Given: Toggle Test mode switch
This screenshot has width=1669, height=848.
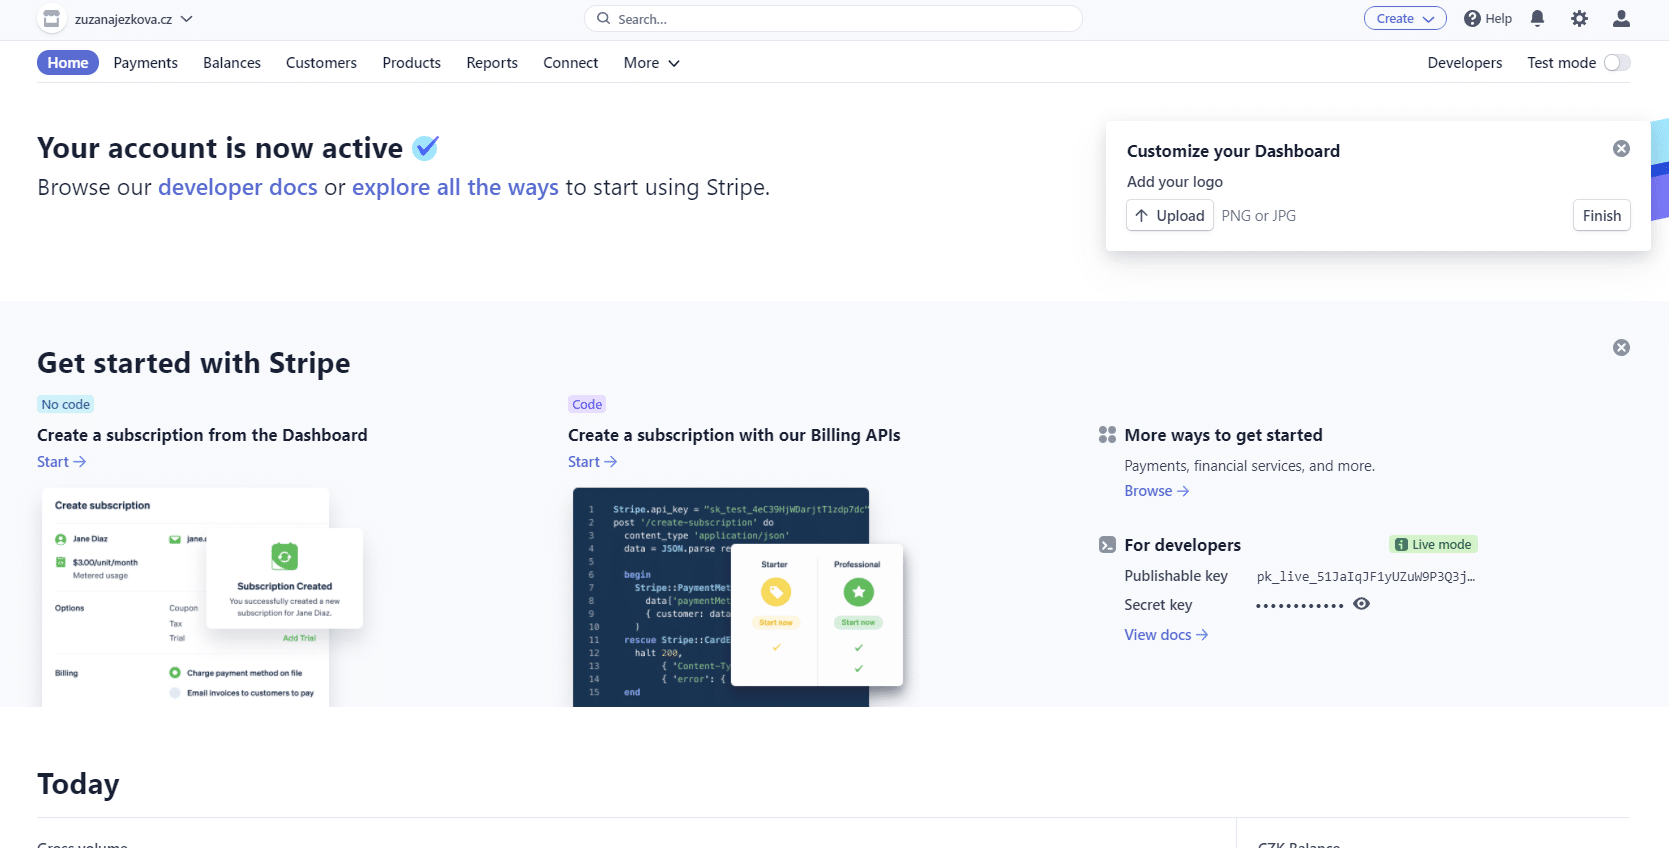Looking at the screenshot, I should coord(1617,63).
